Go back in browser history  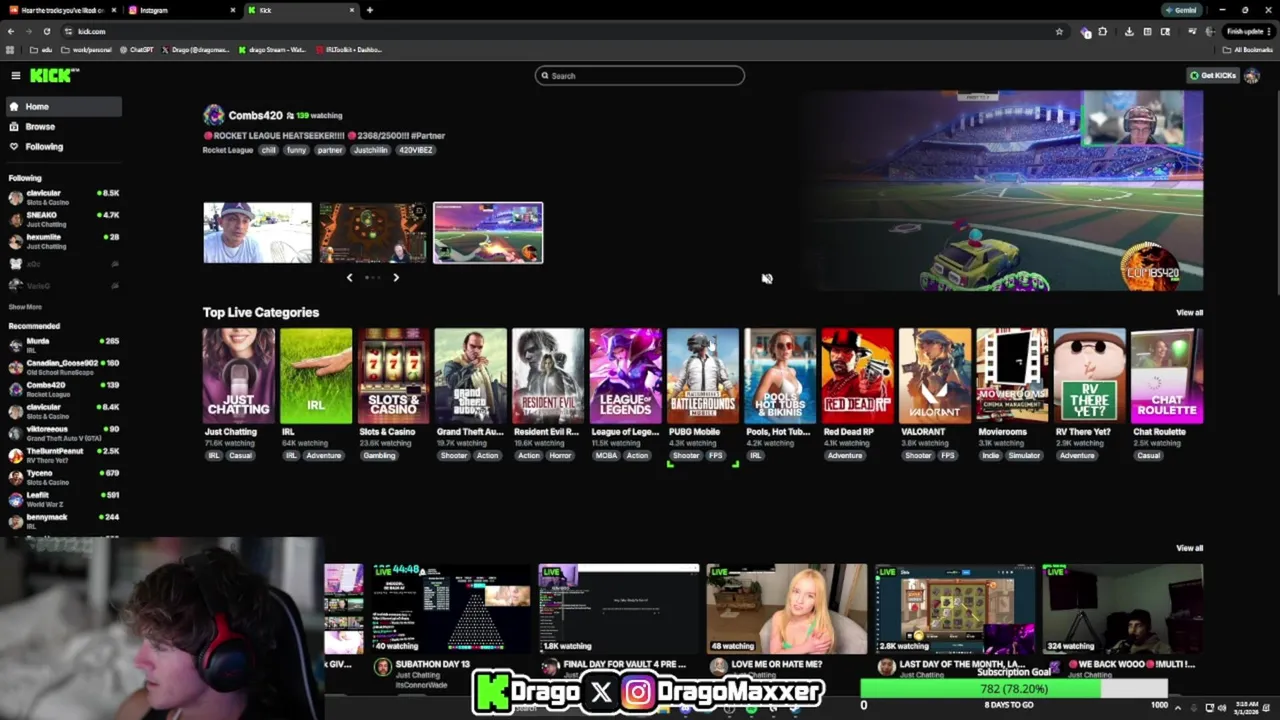click(x=11, y=31)
